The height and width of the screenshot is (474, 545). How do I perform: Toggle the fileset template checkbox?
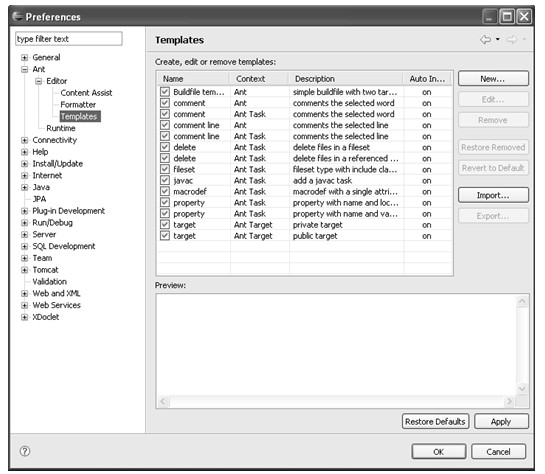(165, 169)
